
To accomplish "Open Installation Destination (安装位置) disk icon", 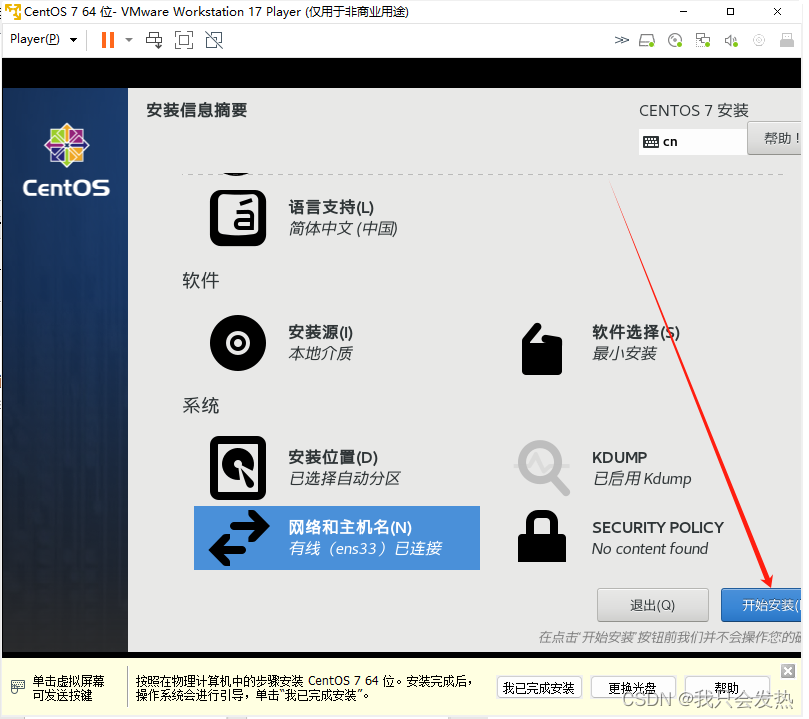I will click(238, 468).
